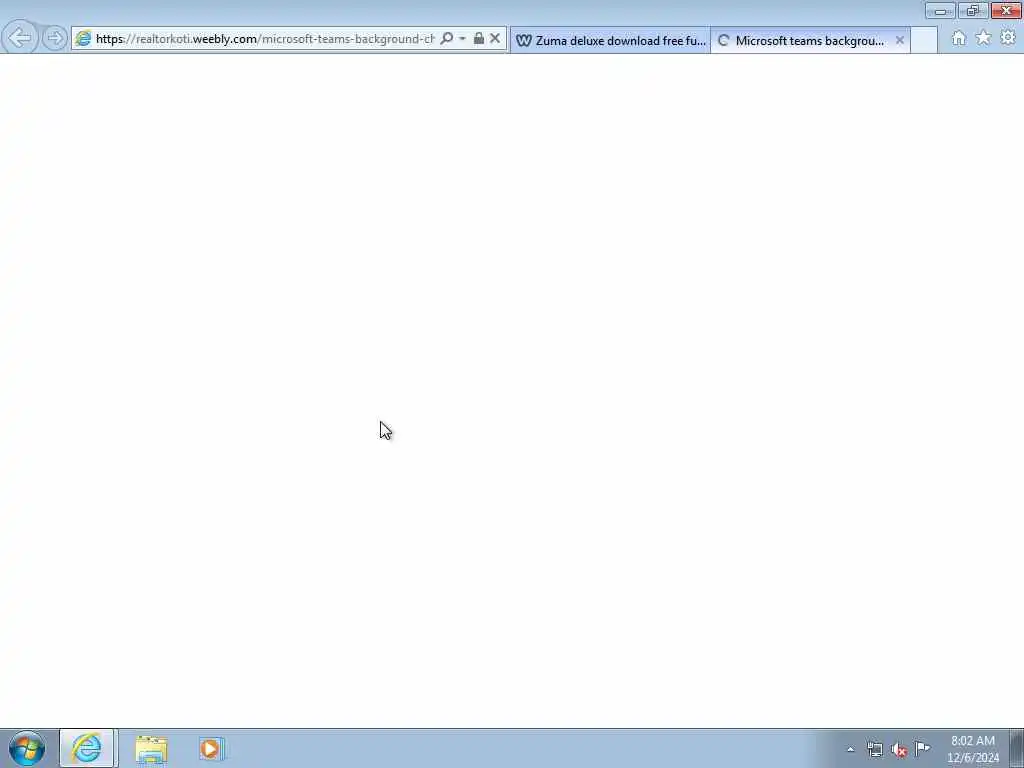Click the clock showing 8:02 AM
1024x768 pixels.
tap(972, 749)
